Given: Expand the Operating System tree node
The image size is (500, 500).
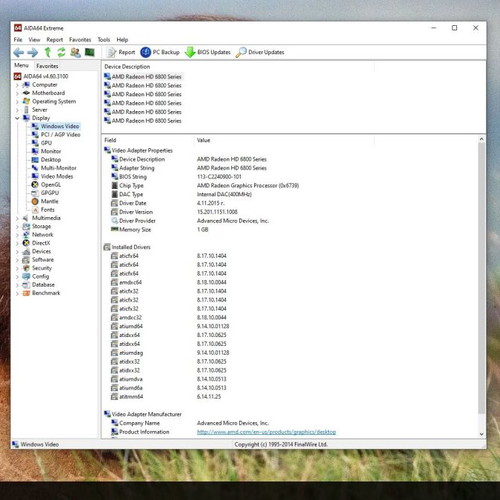Looking at the screenshot, I should [17, 102].
